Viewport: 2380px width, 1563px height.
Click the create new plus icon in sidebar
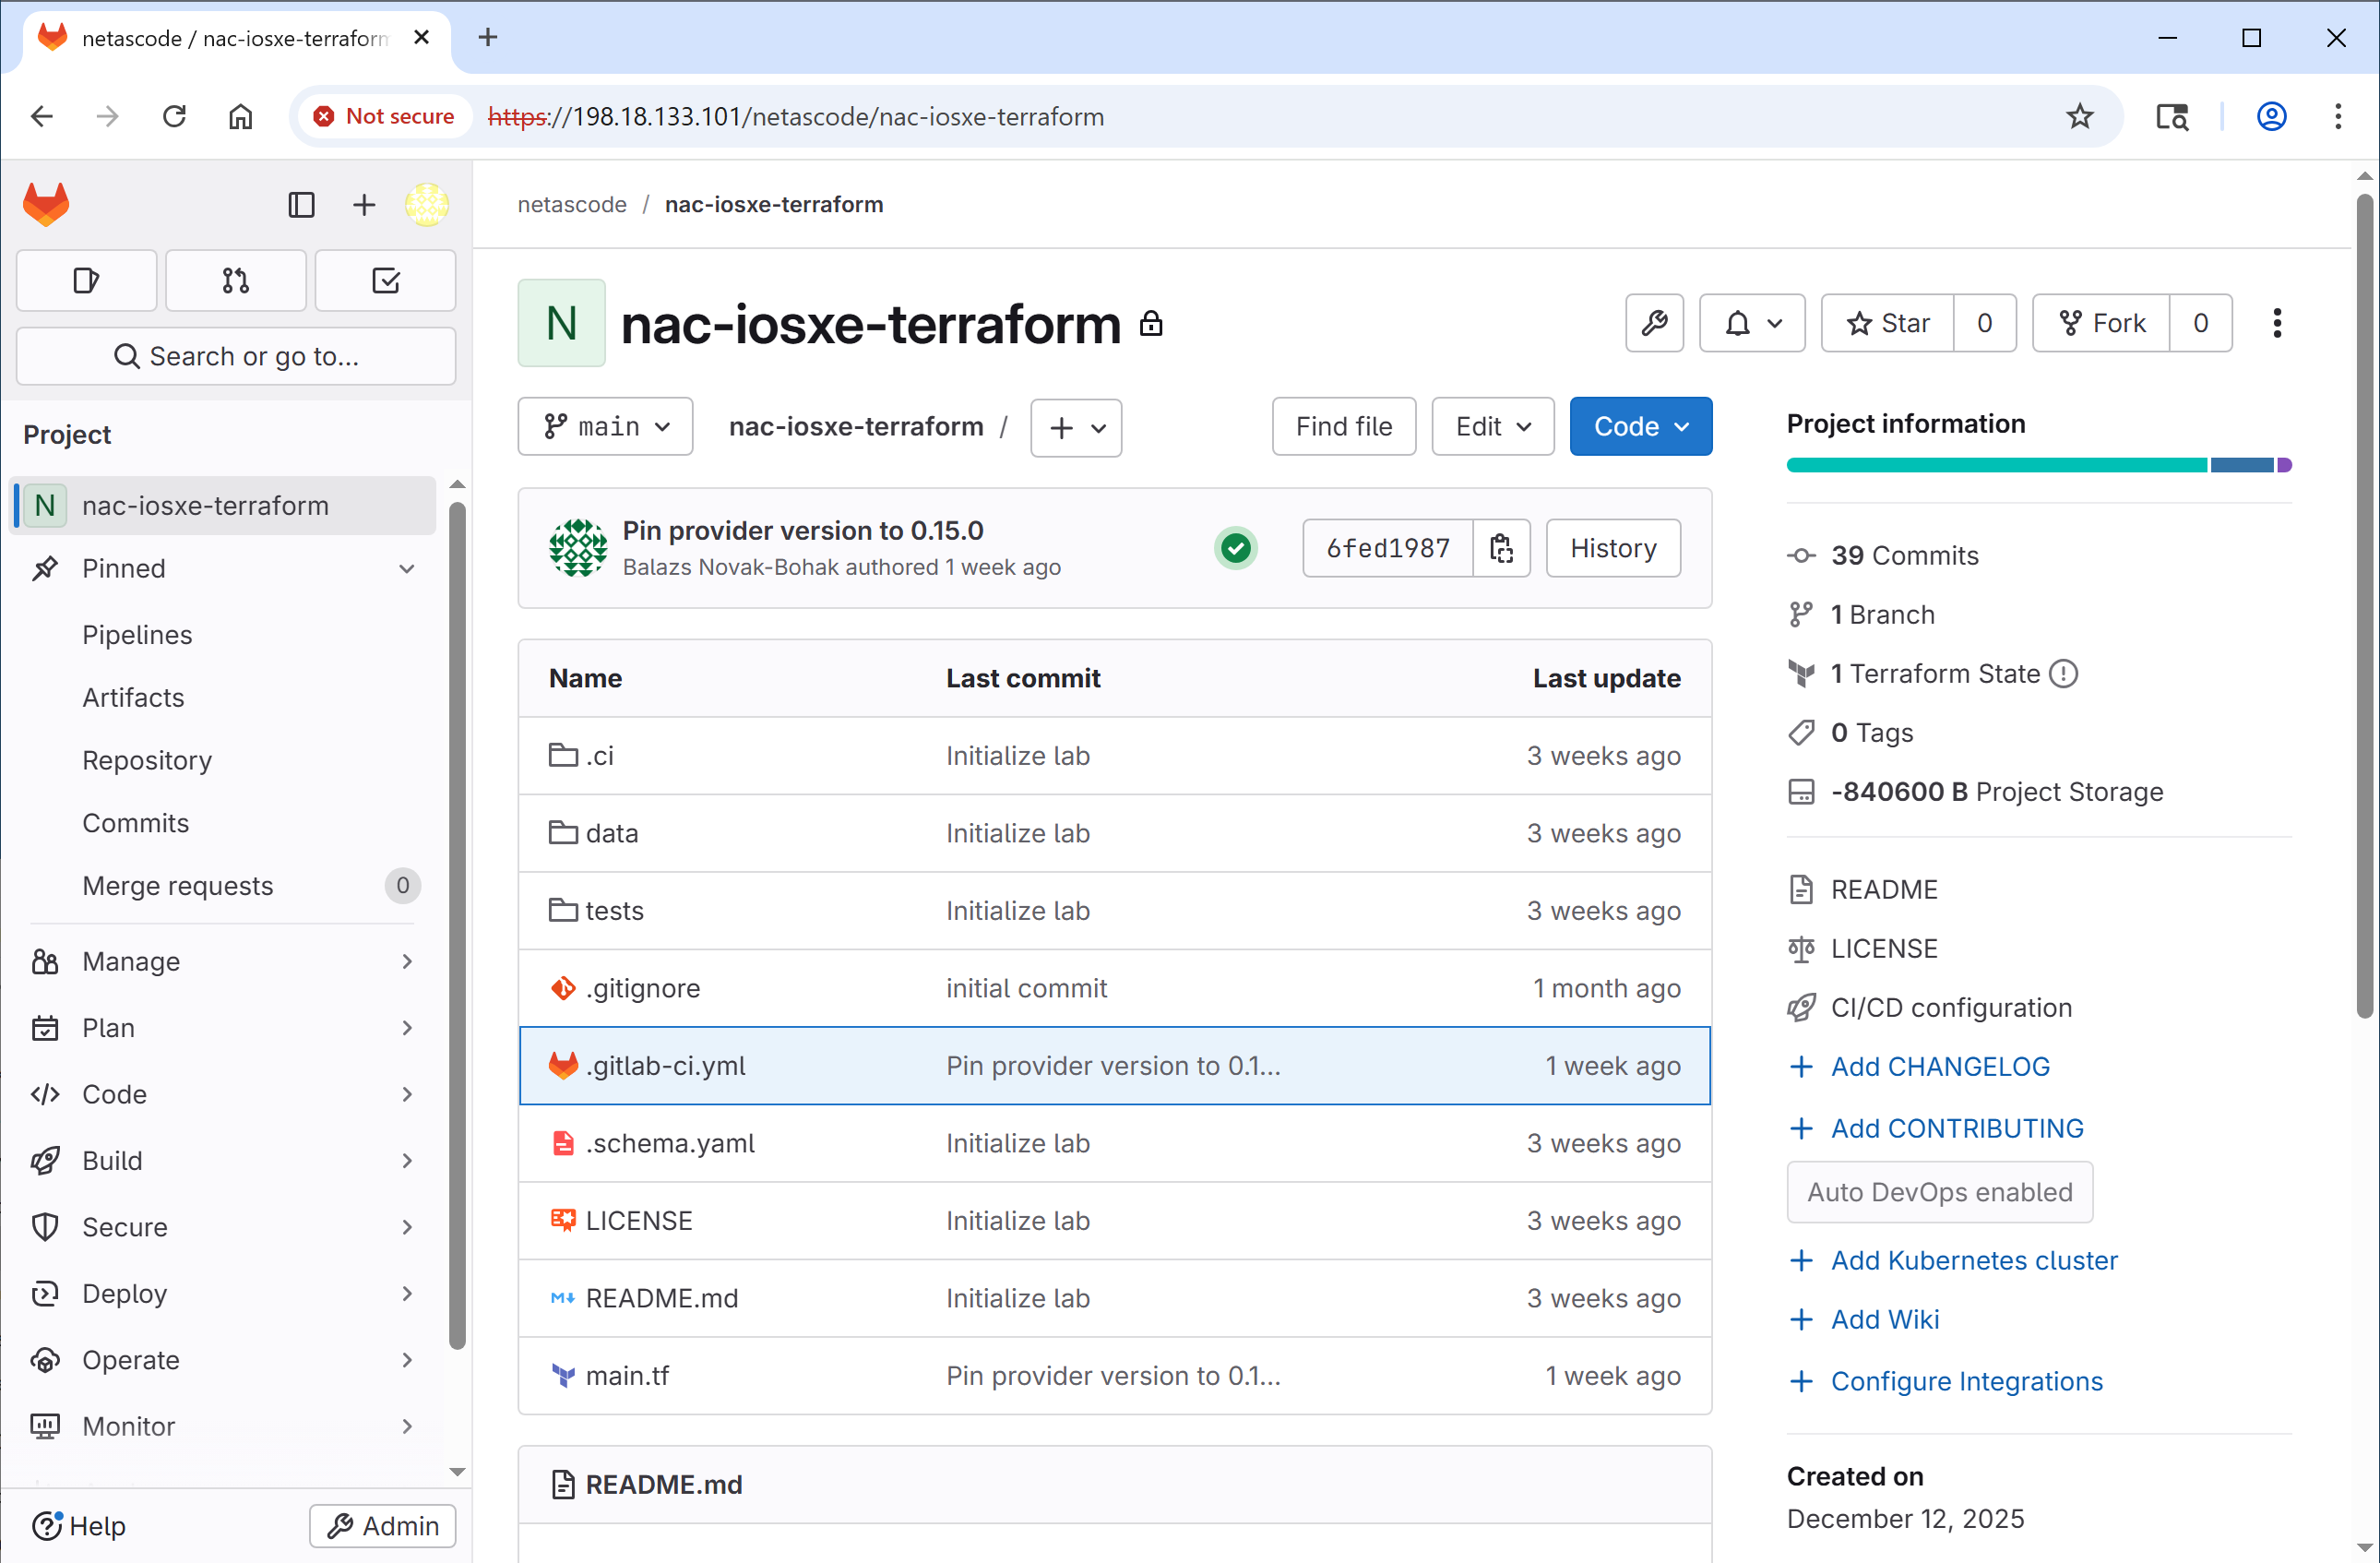[364, 205]
